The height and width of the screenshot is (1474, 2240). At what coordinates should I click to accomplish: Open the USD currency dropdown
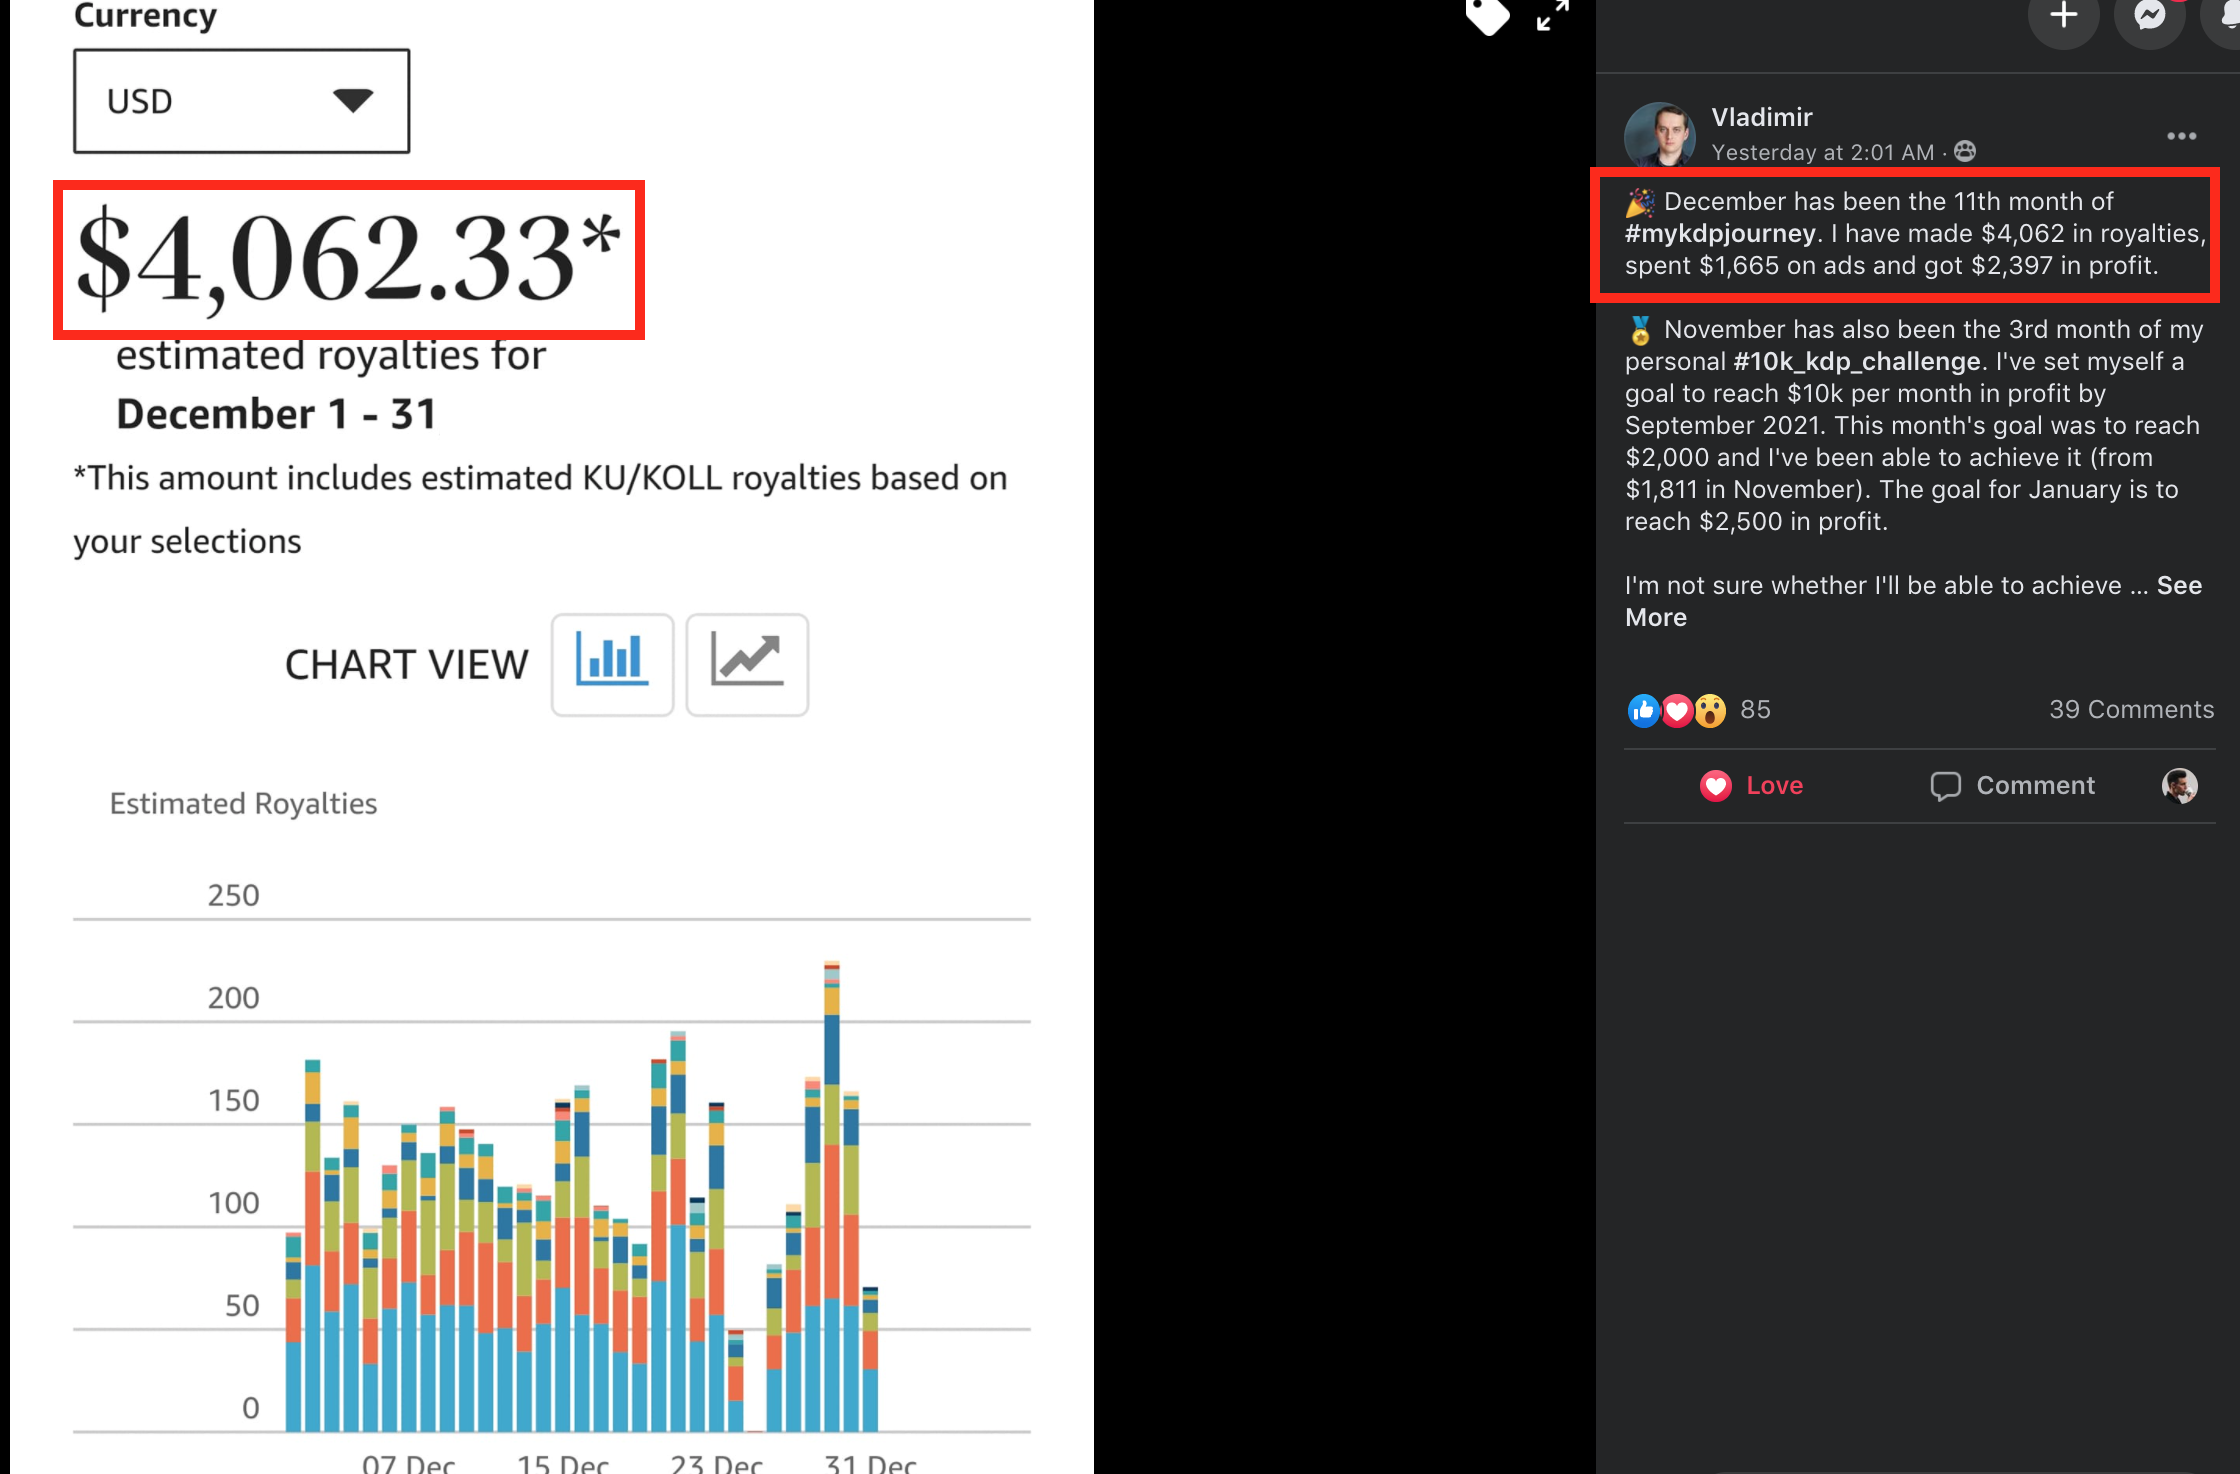tap(241, 101)
